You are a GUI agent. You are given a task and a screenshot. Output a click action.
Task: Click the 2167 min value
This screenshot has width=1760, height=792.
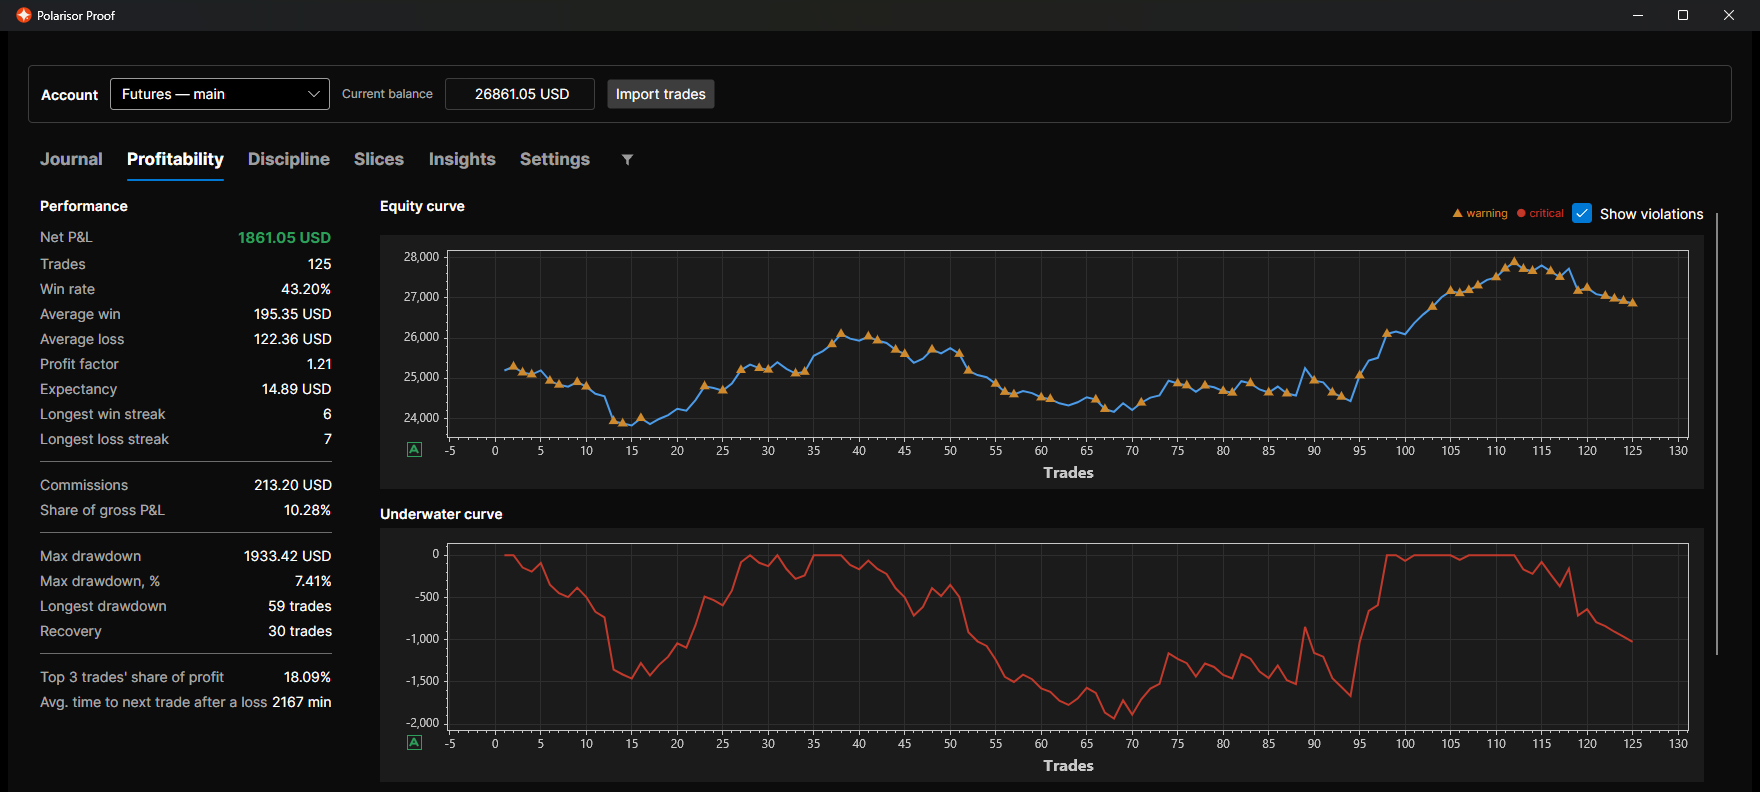tap(301, 702)
